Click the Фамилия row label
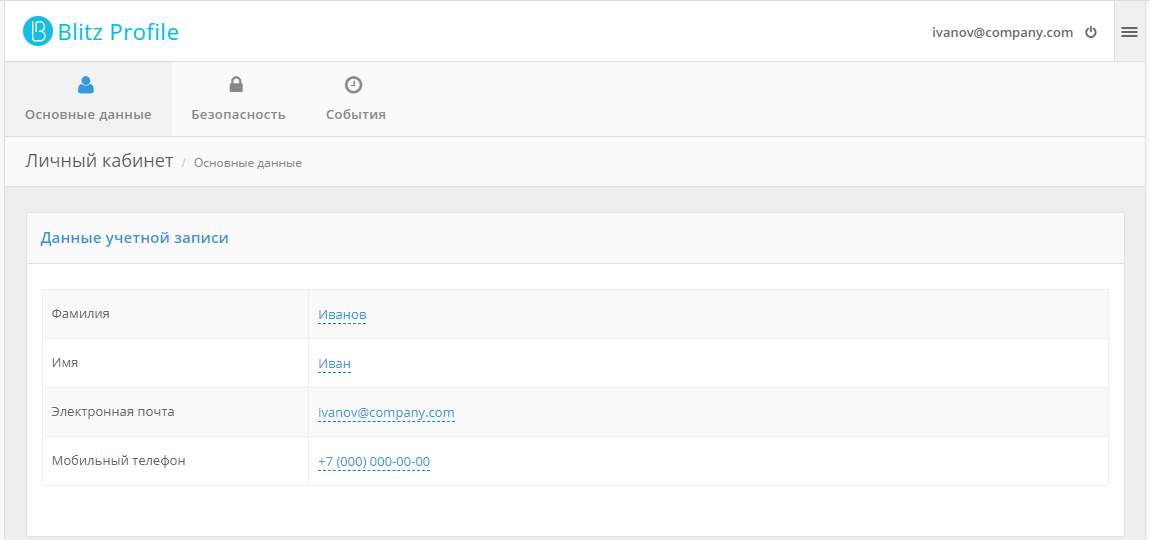This screenshot has height=540, width=1150. (x=80, y=313)
